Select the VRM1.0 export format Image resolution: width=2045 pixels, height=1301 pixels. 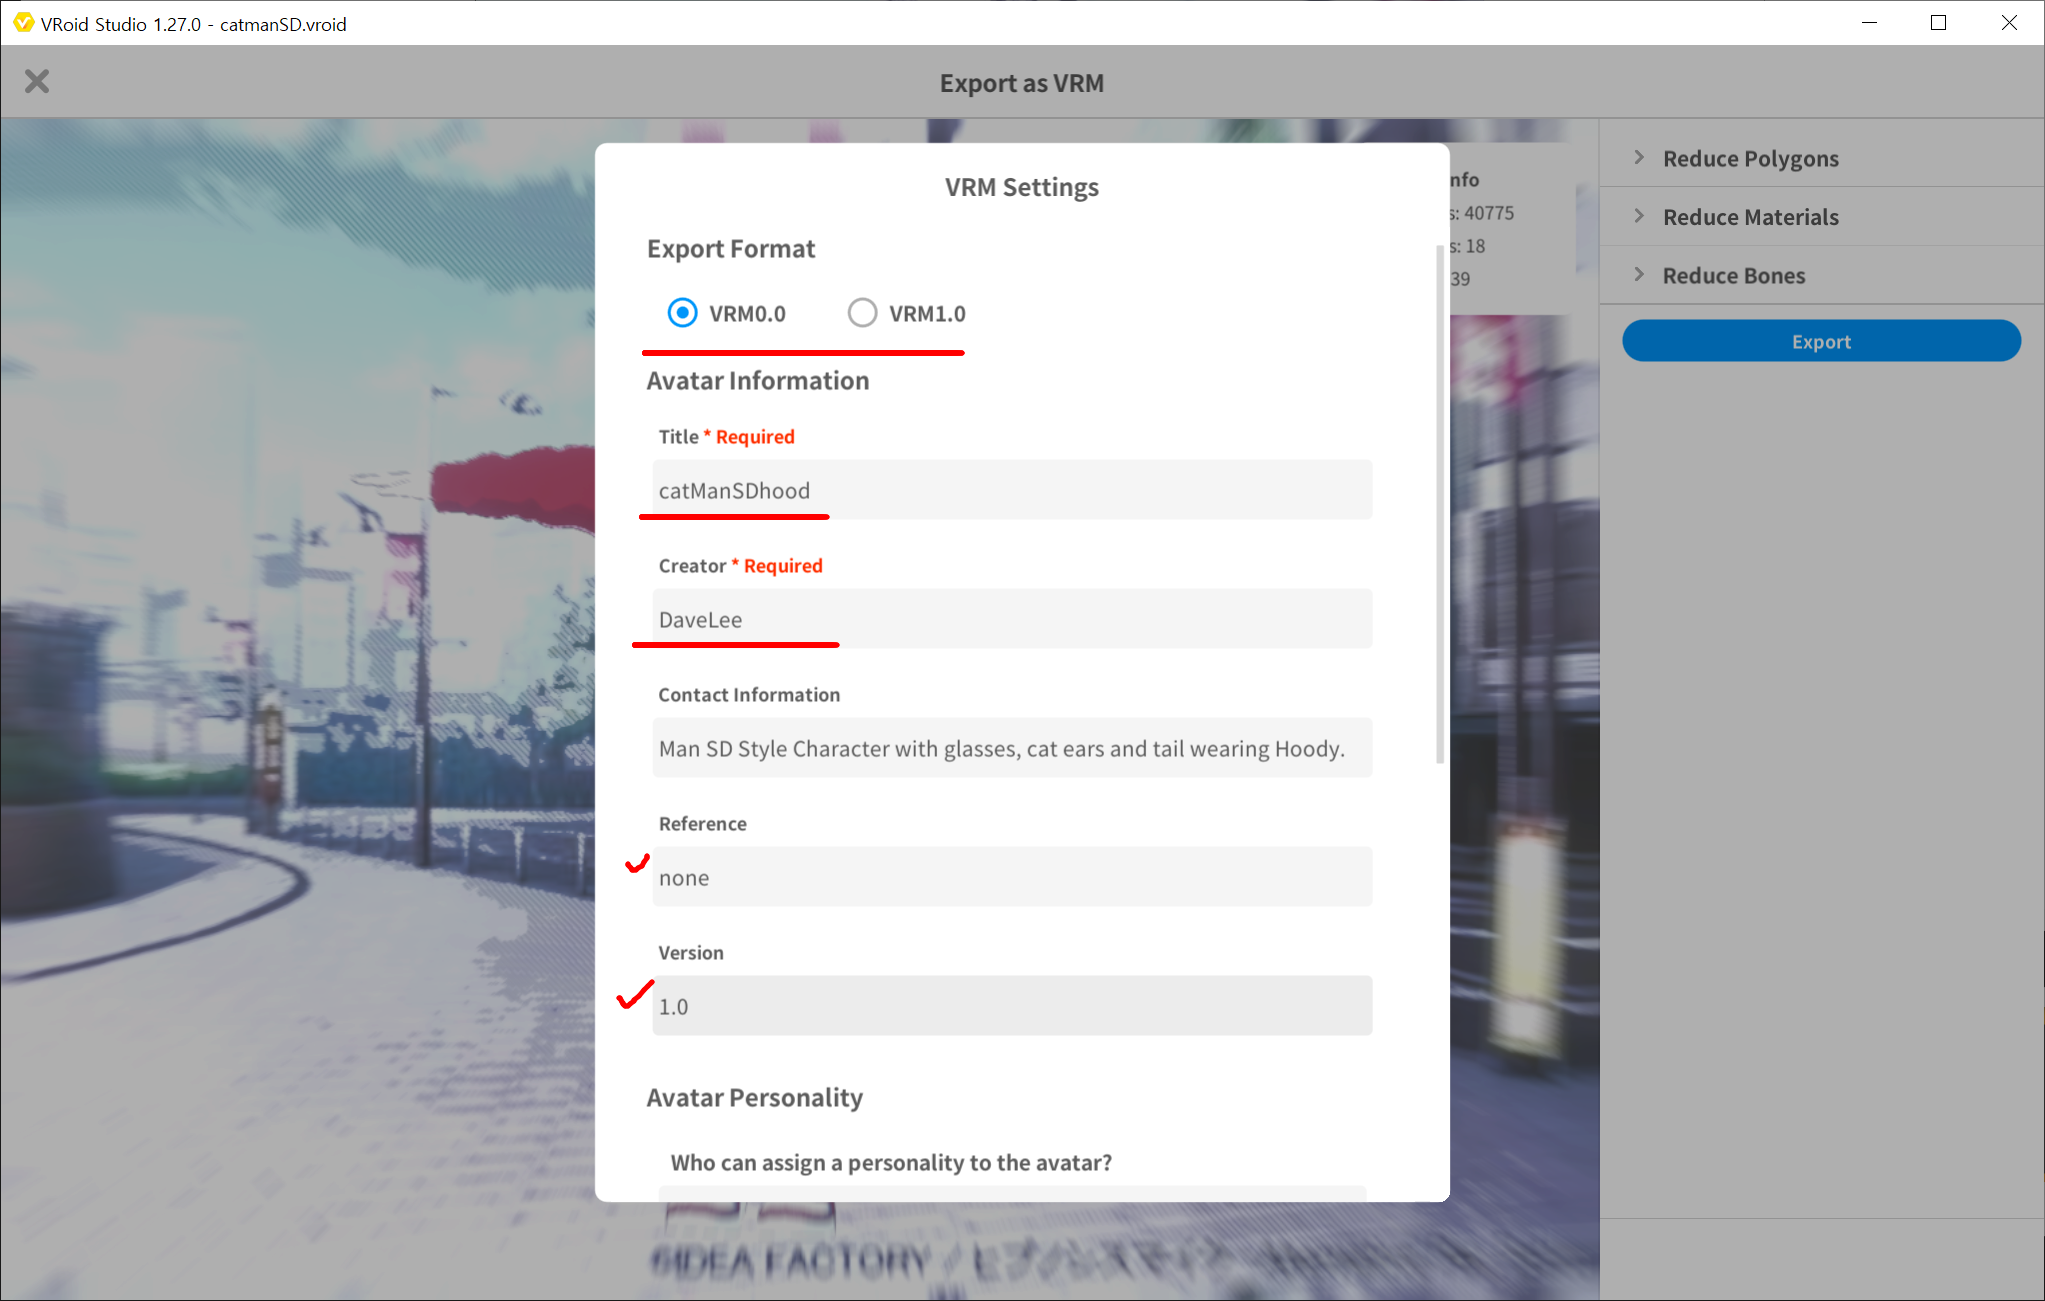862,313
